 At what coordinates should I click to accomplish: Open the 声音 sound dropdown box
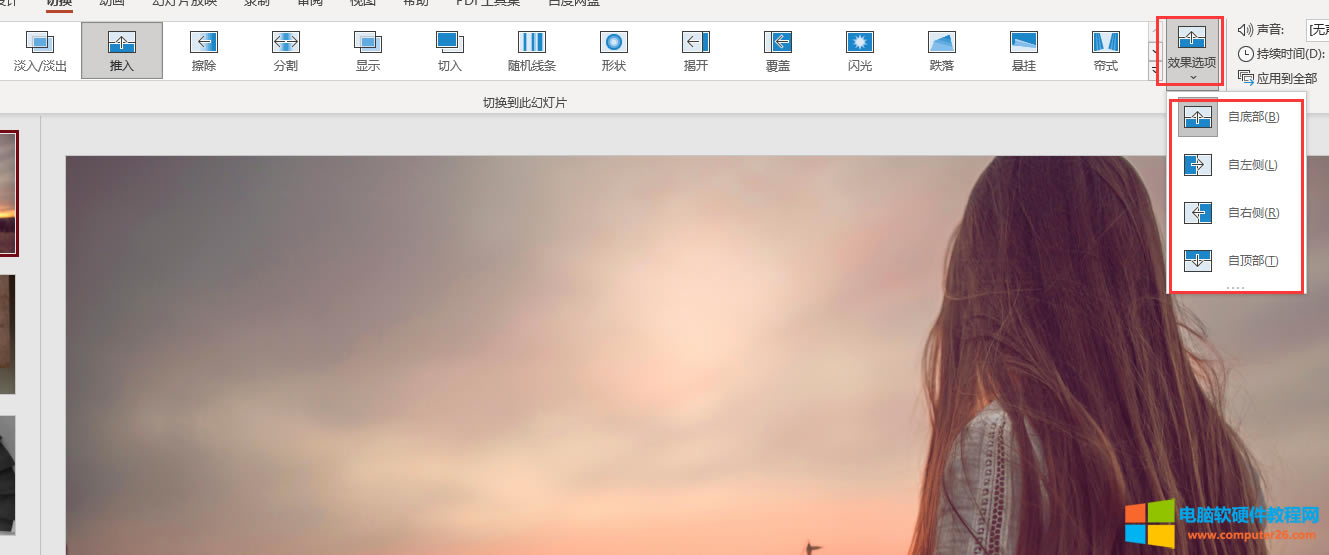pos(1317,30)
